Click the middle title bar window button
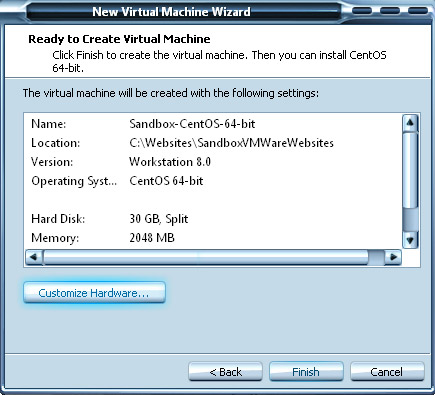 point(390,11)
